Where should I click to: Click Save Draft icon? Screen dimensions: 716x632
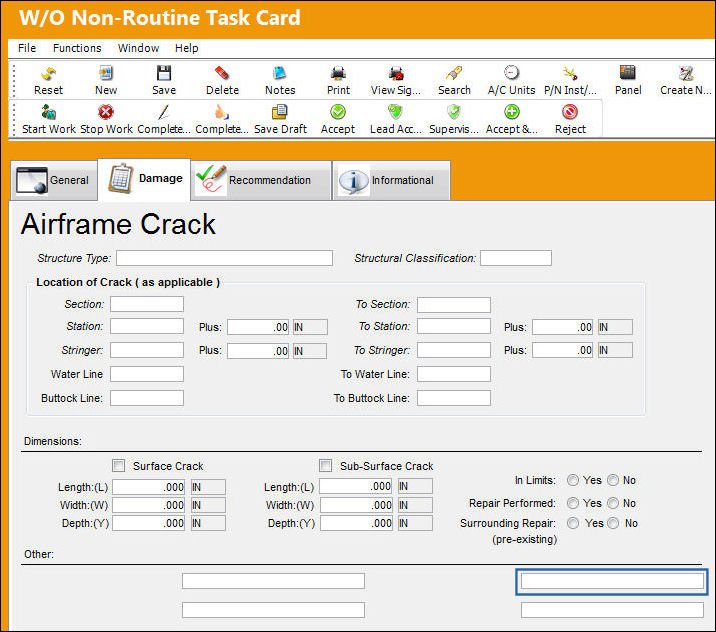pyautogui.click(x=280, y=112)
